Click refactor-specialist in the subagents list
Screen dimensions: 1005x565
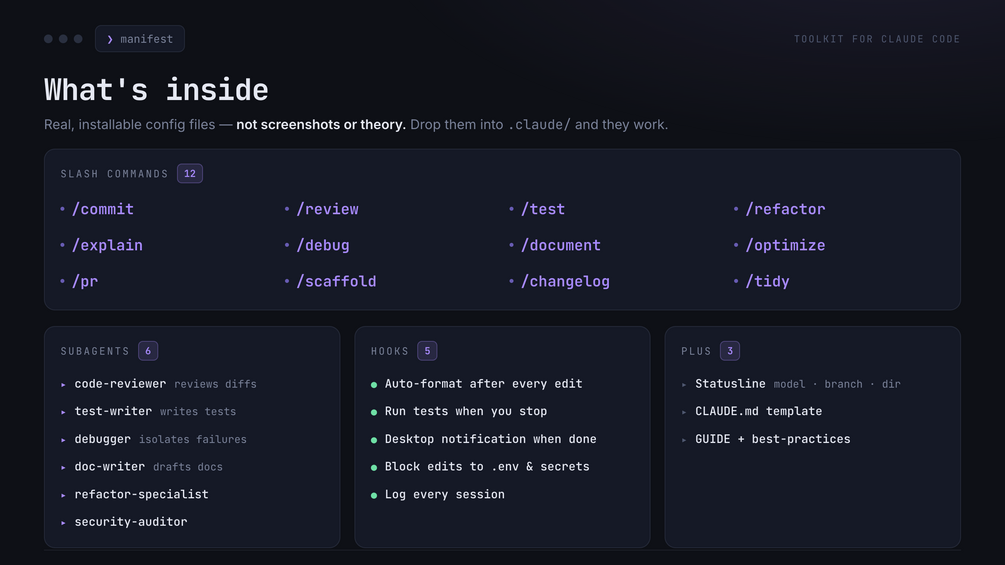141,494
